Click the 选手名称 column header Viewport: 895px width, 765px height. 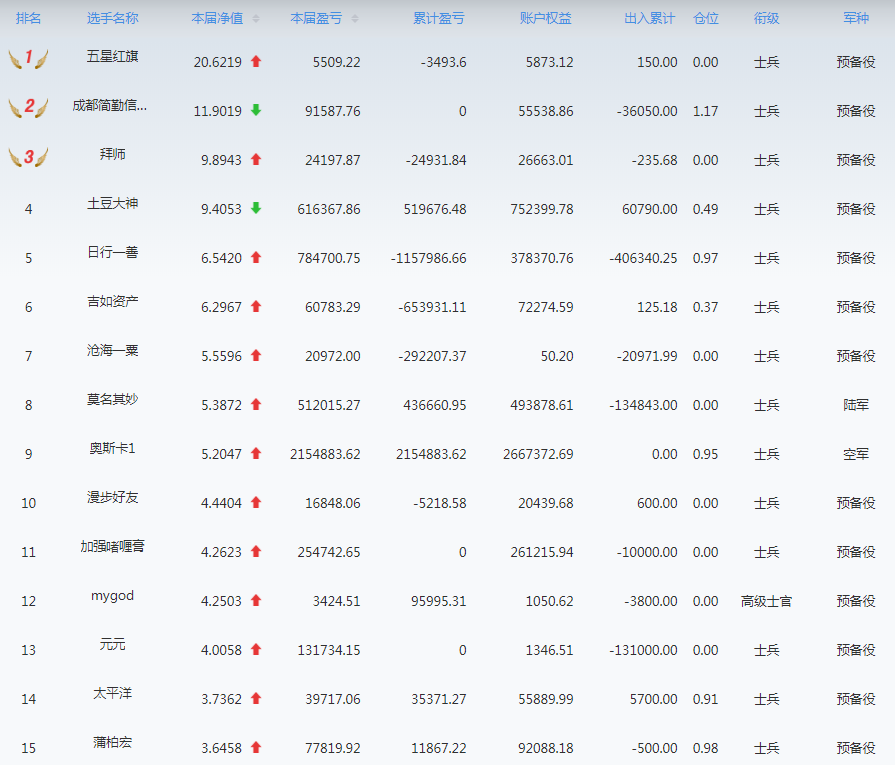pos(112,18)
